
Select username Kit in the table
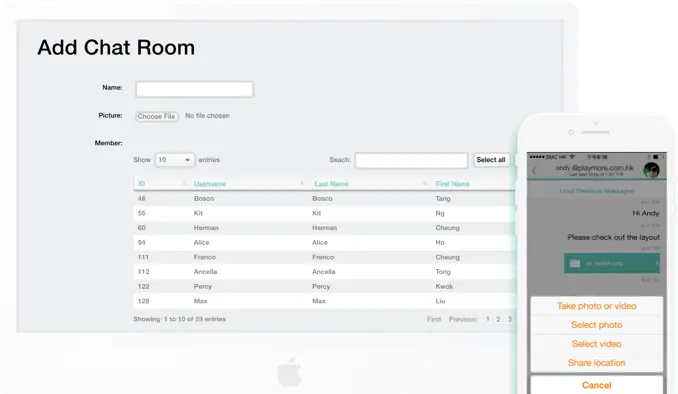tap(198, 213)
